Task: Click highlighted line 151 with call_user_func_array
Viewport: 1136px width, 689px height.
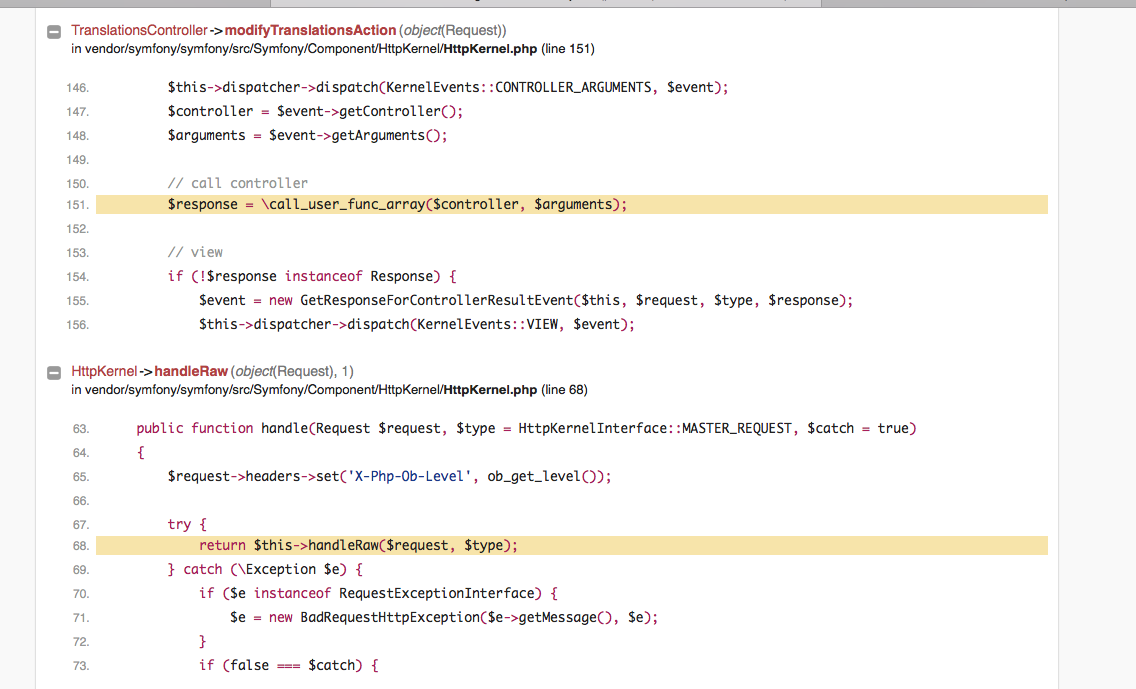Action: (x=572, y=204)
